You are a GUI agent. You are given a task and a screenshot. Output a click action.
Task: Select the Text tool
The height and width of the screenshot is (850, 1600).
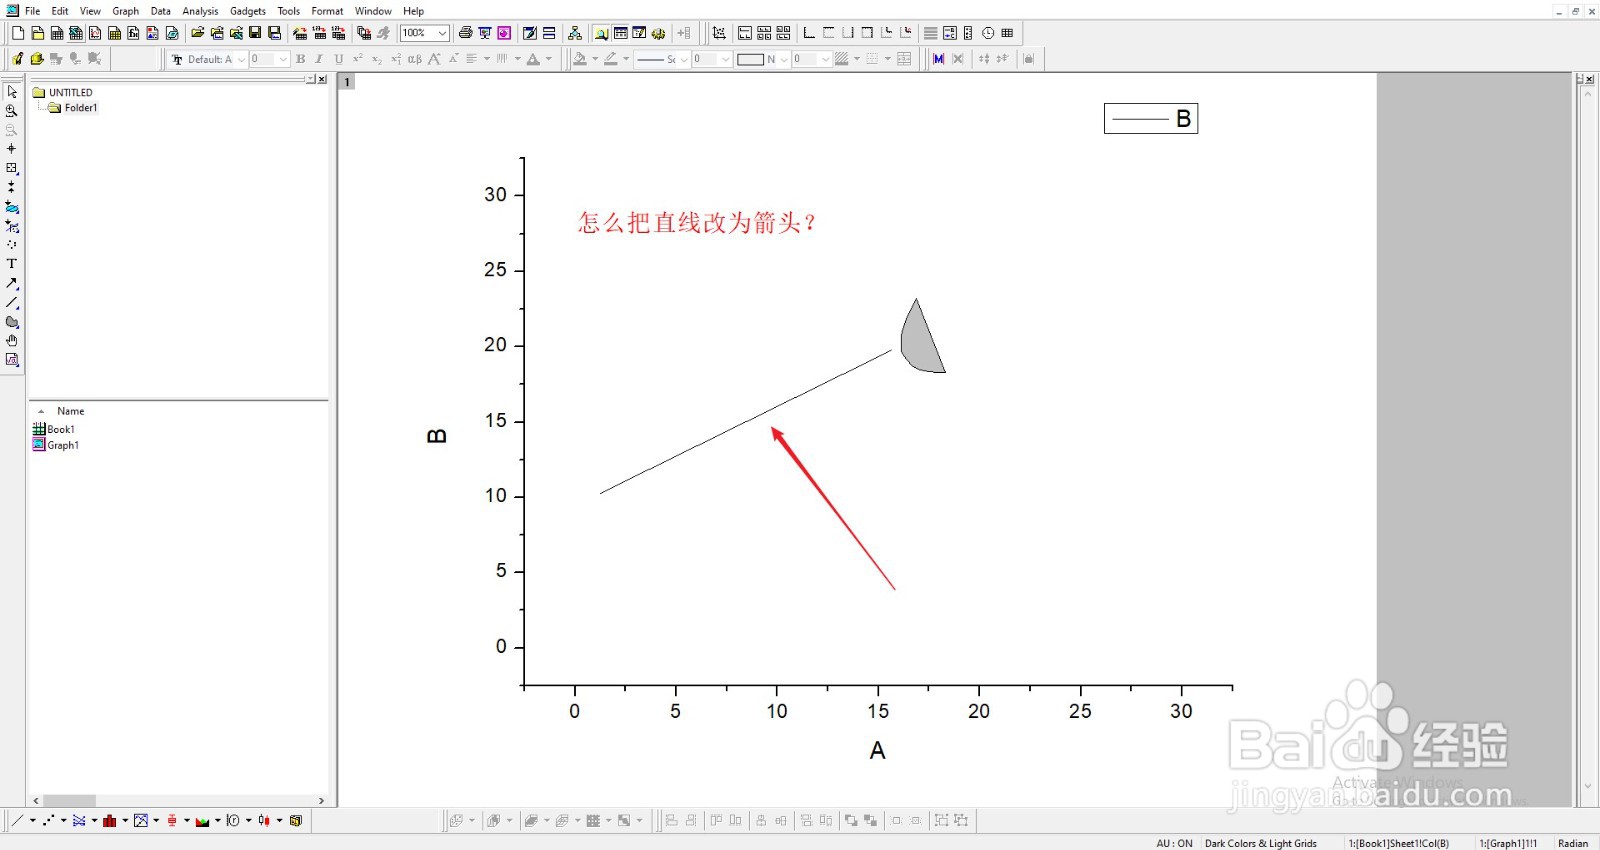[12, 264]
